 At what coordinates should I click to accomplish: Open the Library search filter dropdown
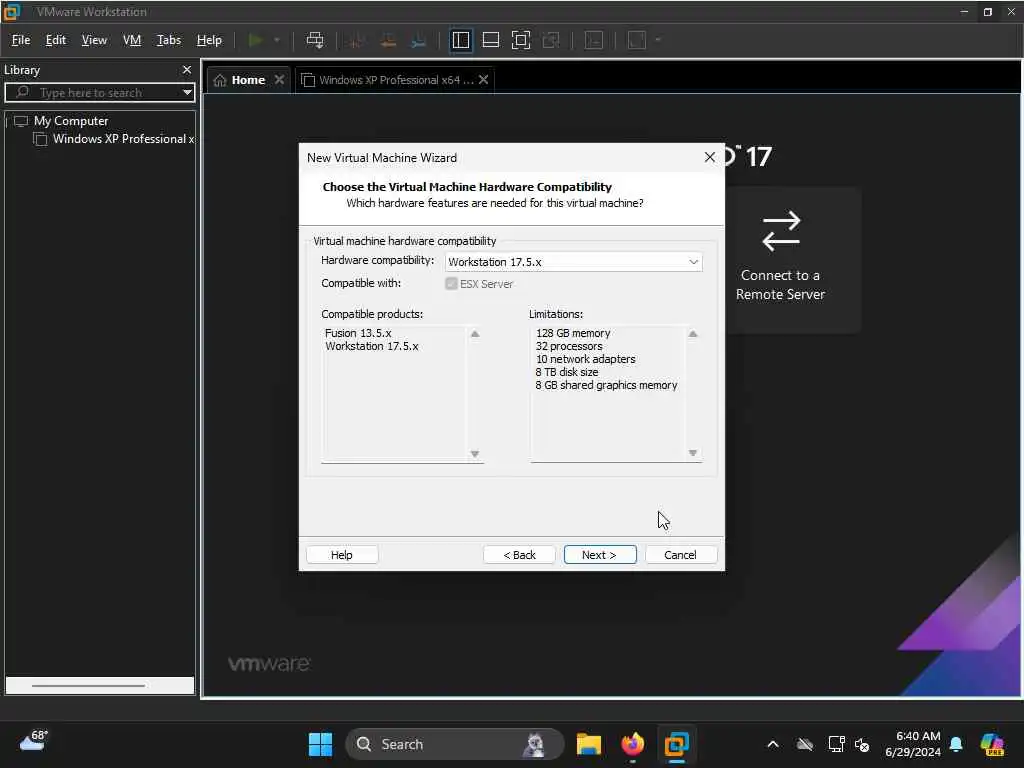click(187, 93)
